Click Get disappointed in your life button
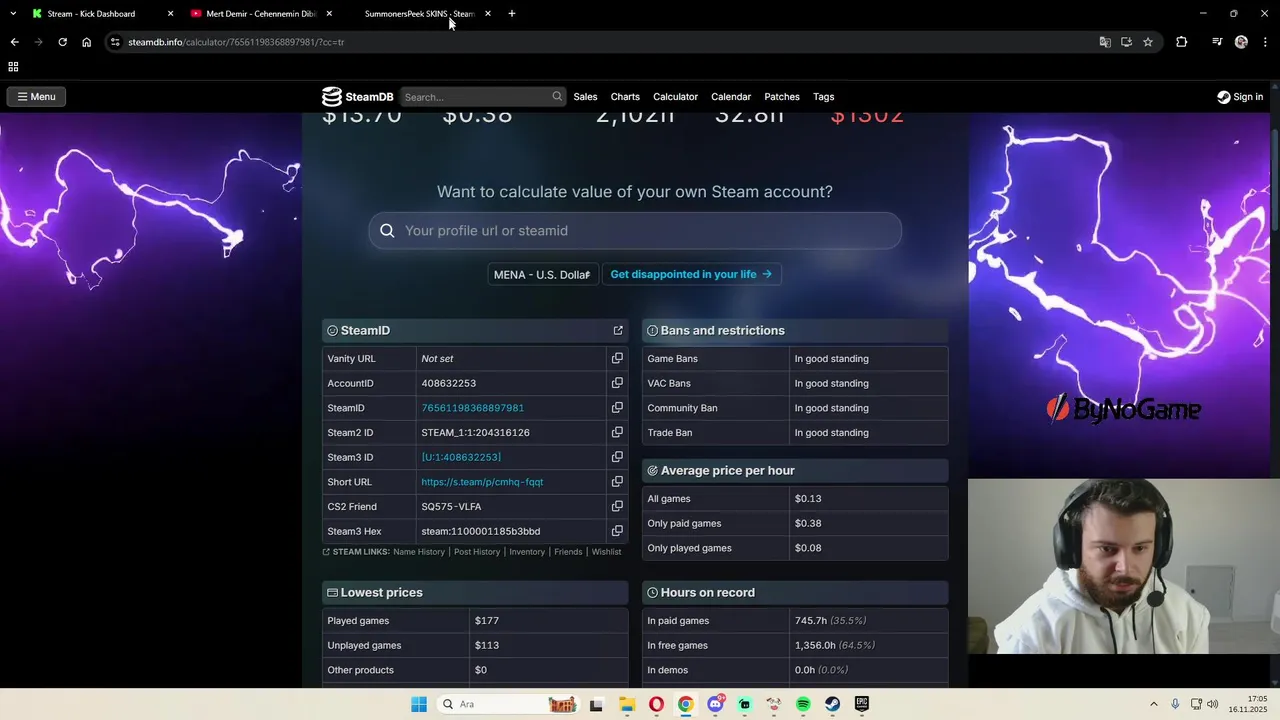The image size is (1280, 720). [x=691, y=274]
